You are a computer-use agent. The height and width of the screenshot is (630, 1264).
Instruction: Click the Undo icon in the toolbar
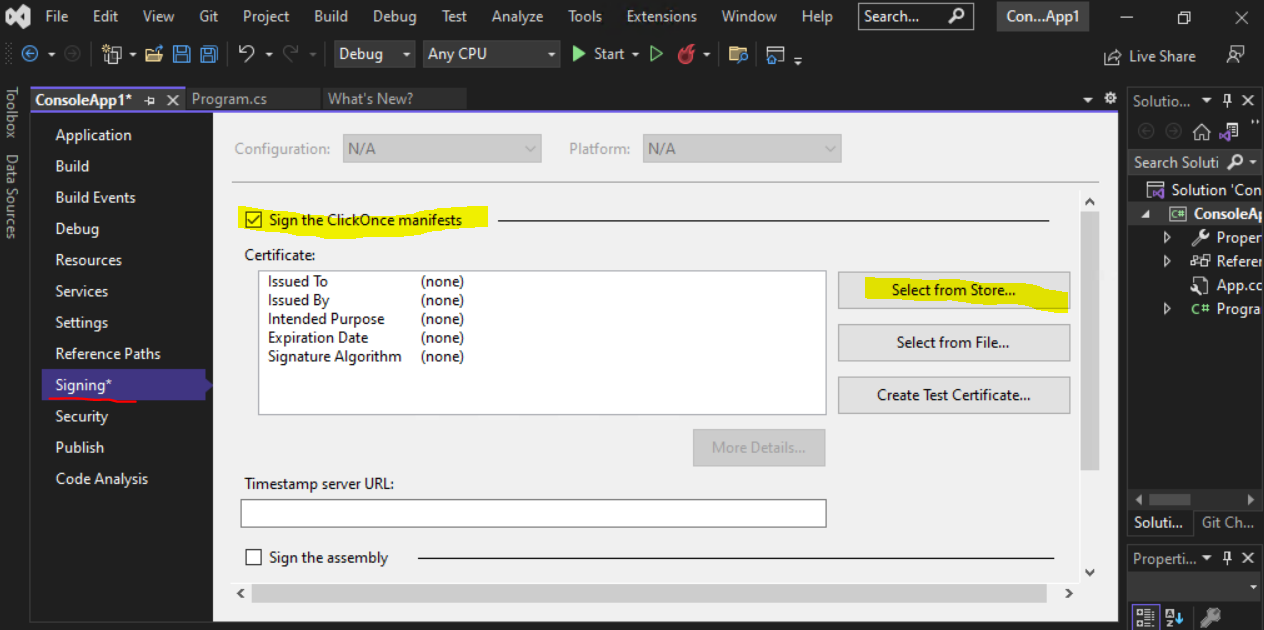click(x=247, y=53)
